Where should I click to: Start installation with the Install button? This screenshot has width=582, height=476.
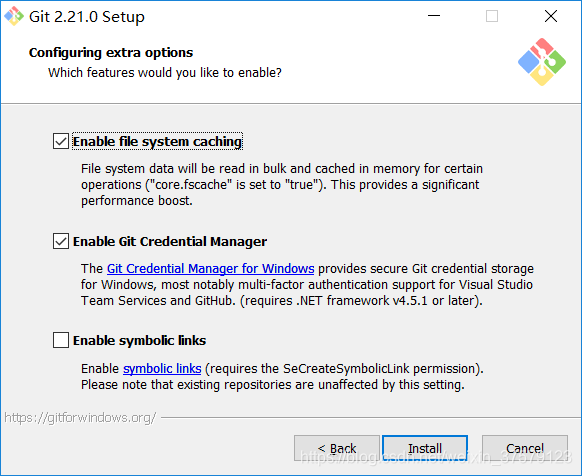425,448
